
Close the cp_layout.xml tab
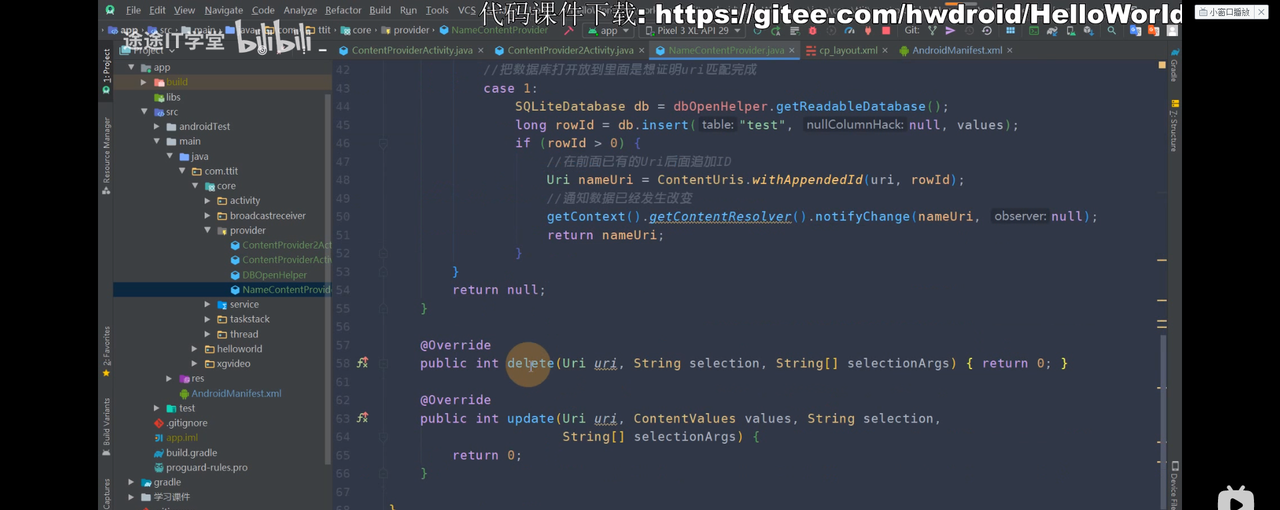[x=887, y=50]
